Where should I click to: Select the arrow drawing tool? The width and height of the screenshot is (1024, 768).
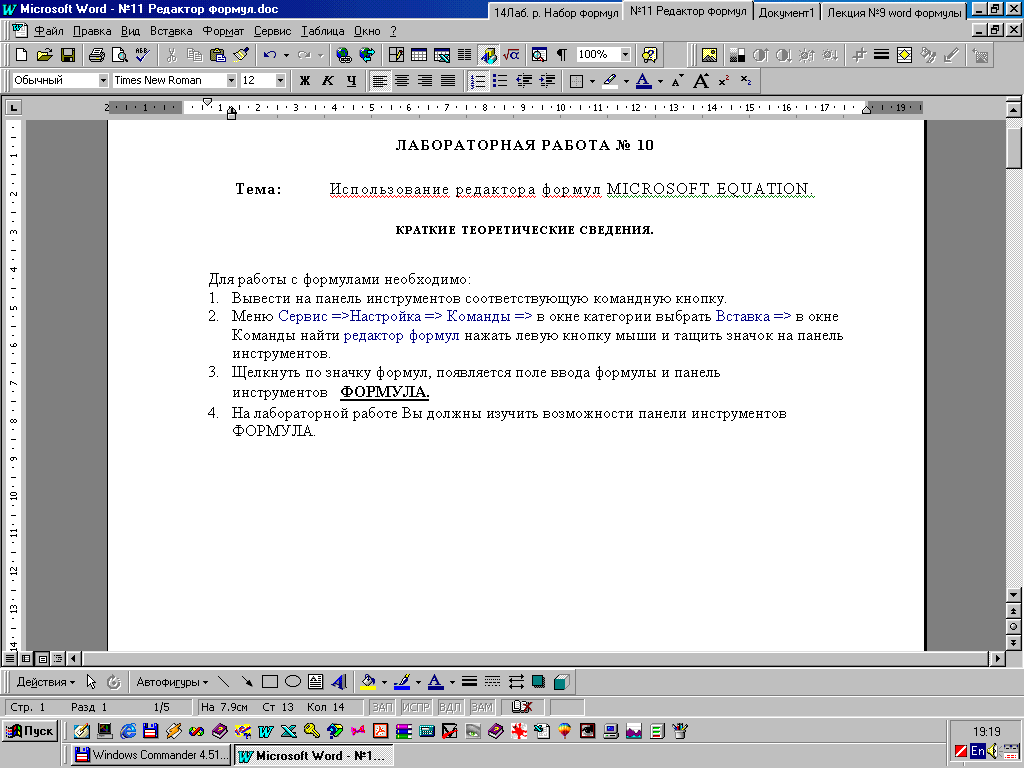coord(247,682)
